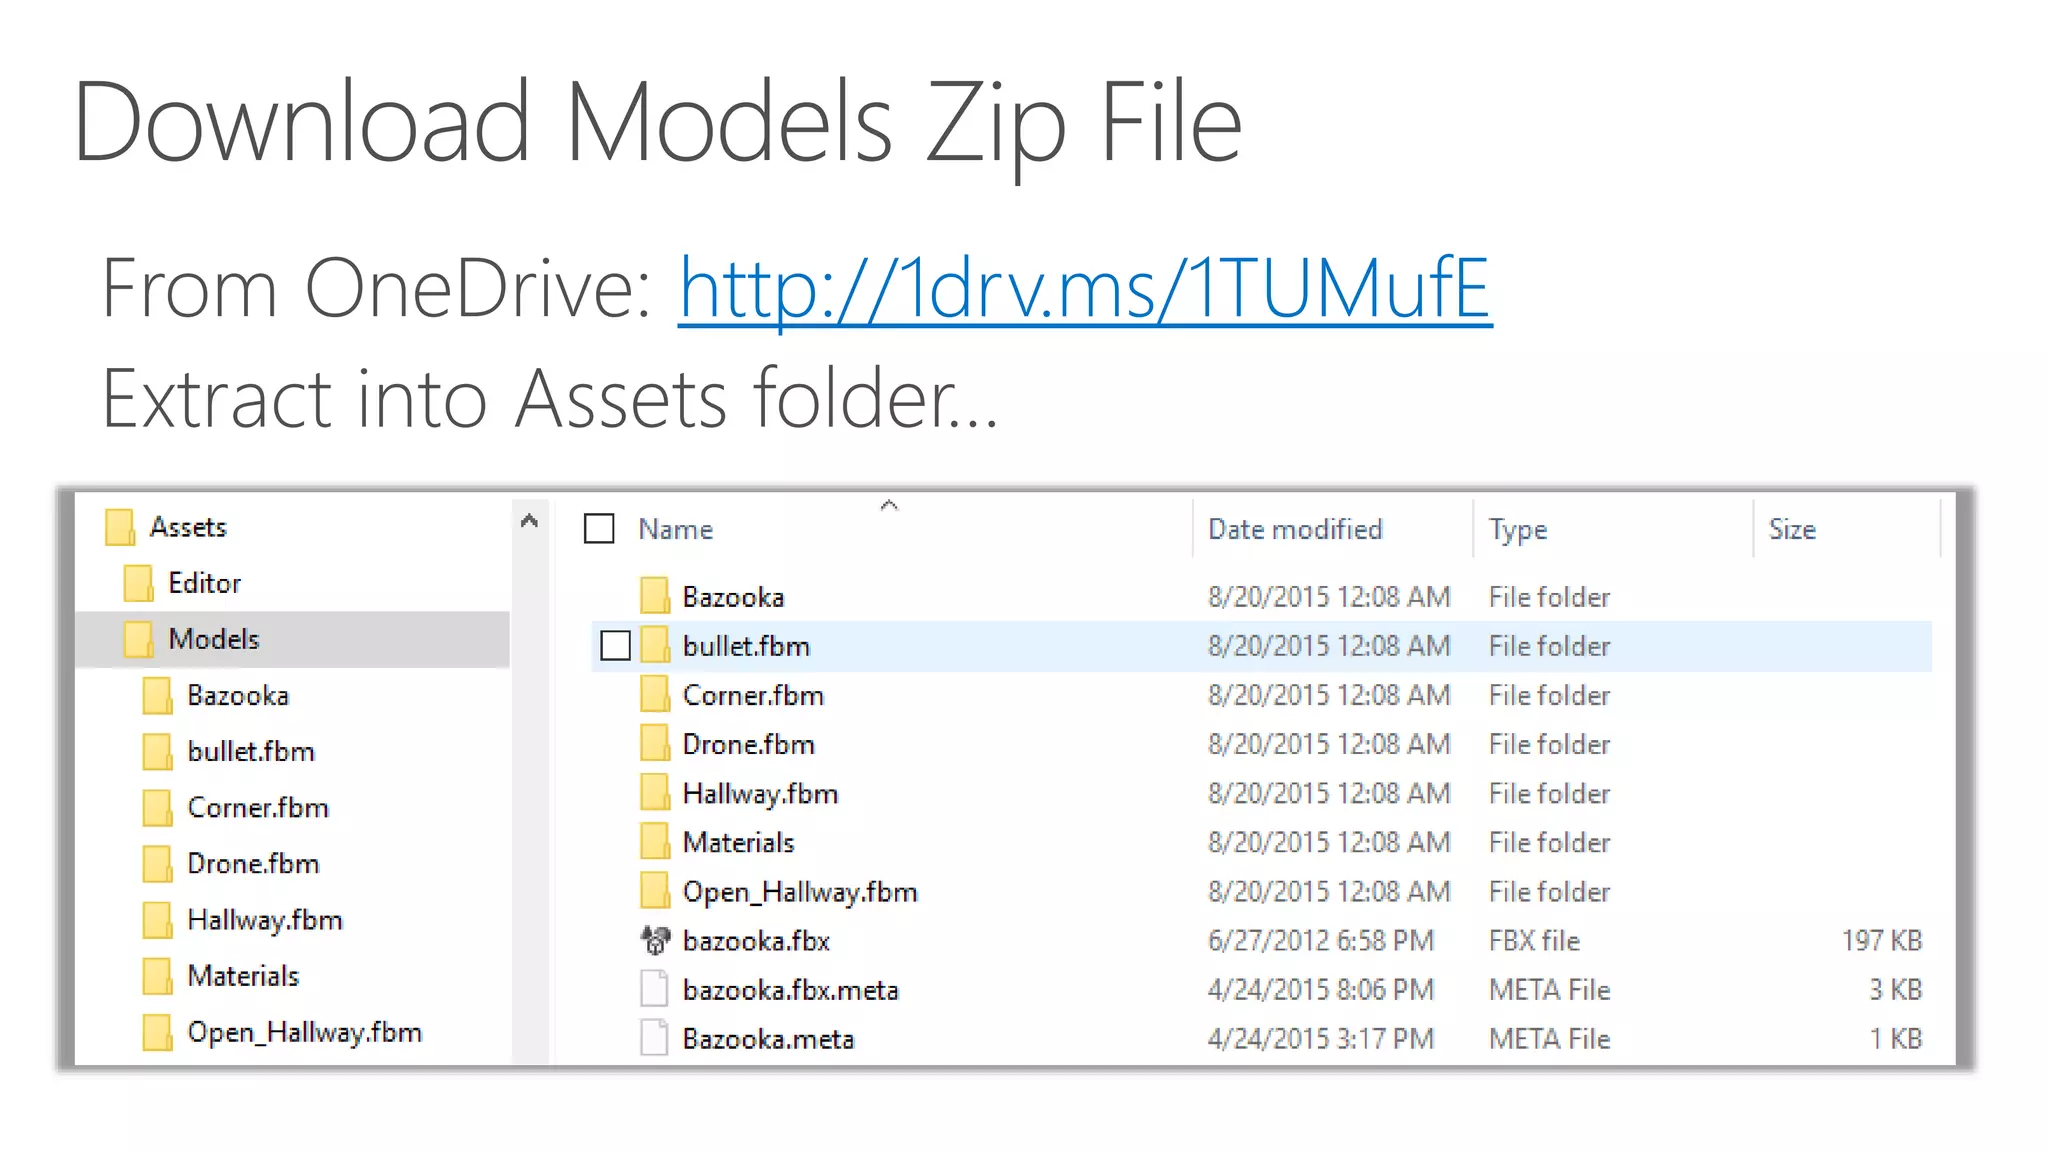This screenshot has height=1152, width=2048.
Task: Click the bazooka.fbx.meta file icon
Action: point(654,989)
